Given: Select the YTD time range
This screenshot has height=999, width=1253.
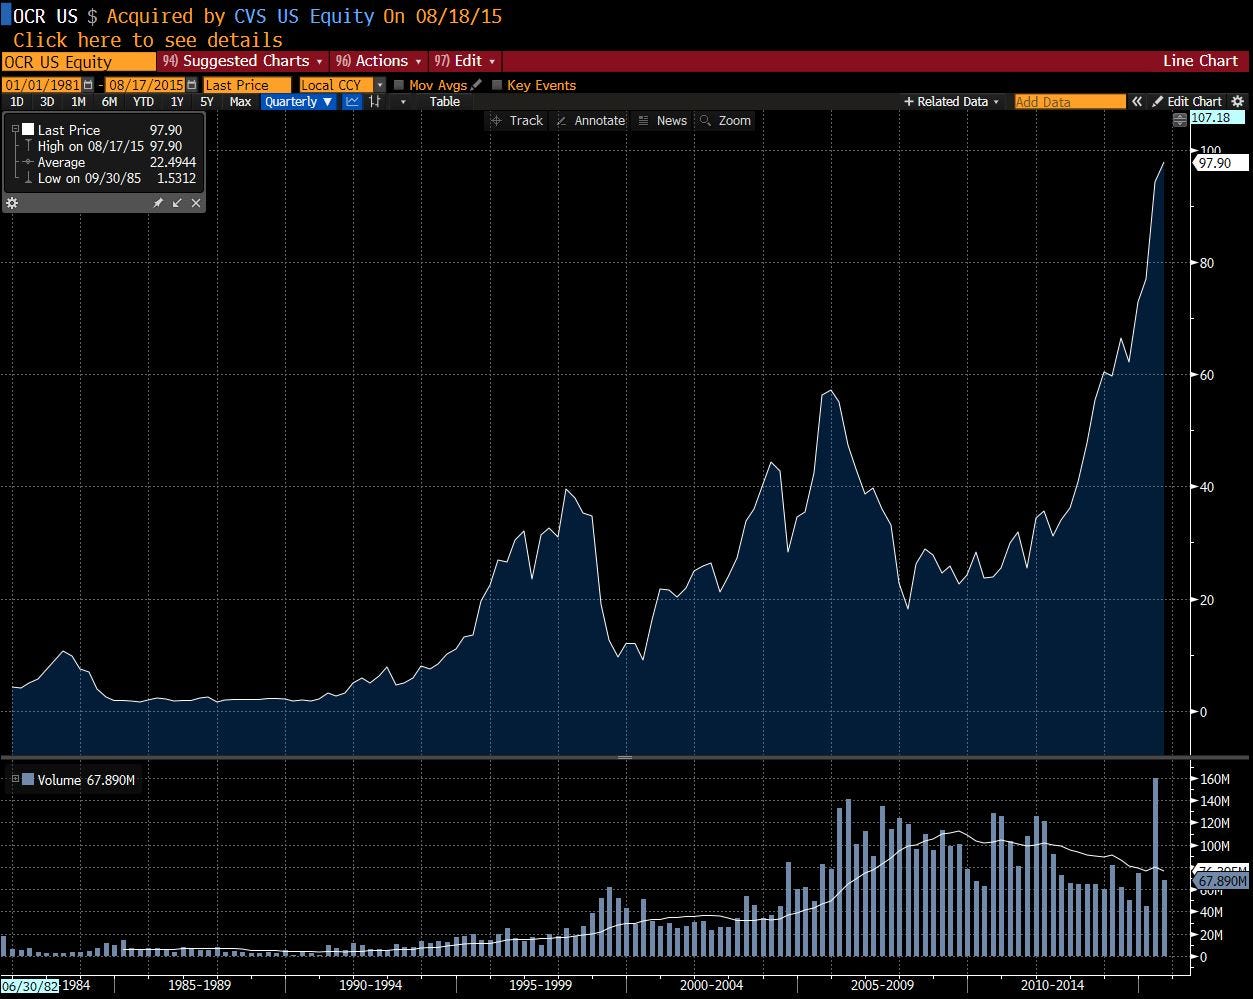Looking at the screenshot, I should tap(144, 102).
